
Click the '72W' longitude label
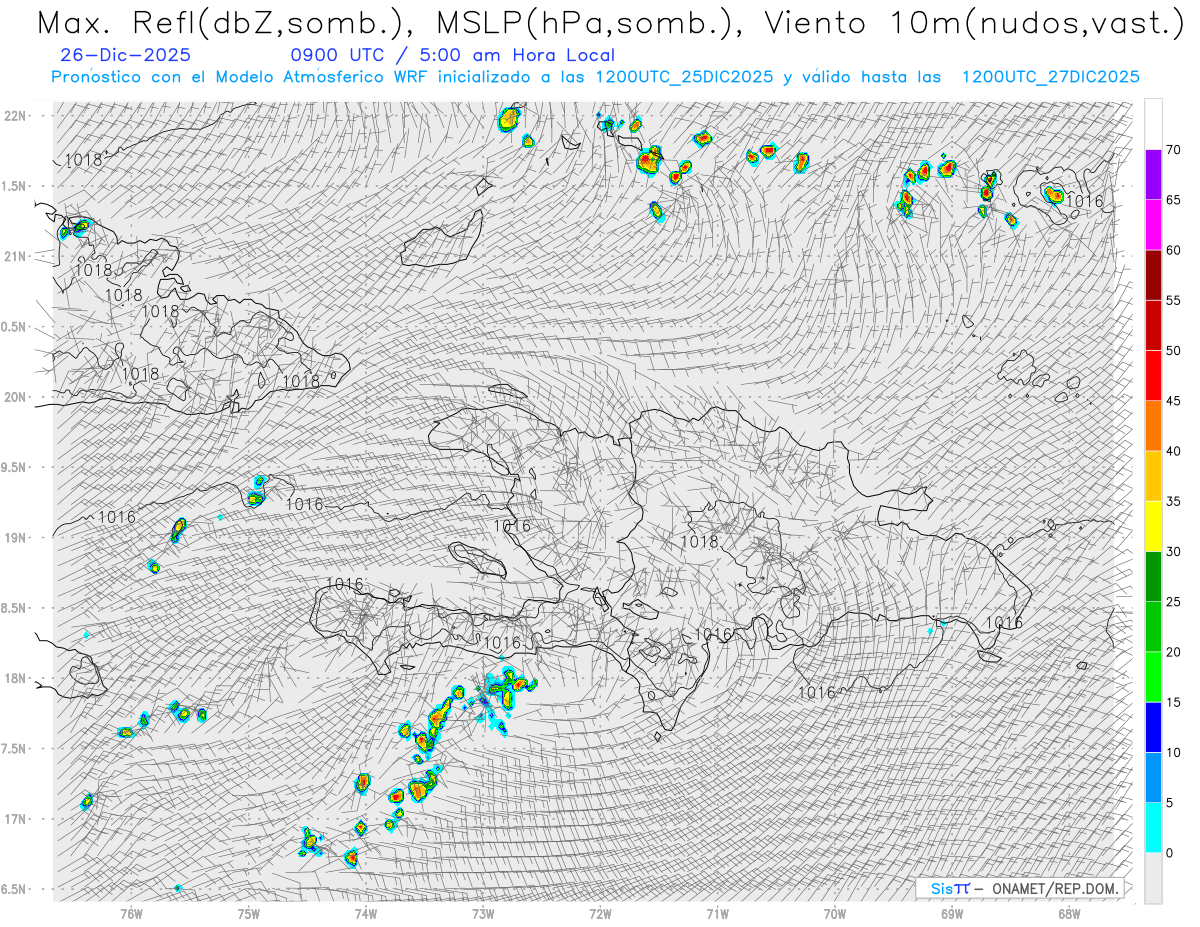[600, 913]
